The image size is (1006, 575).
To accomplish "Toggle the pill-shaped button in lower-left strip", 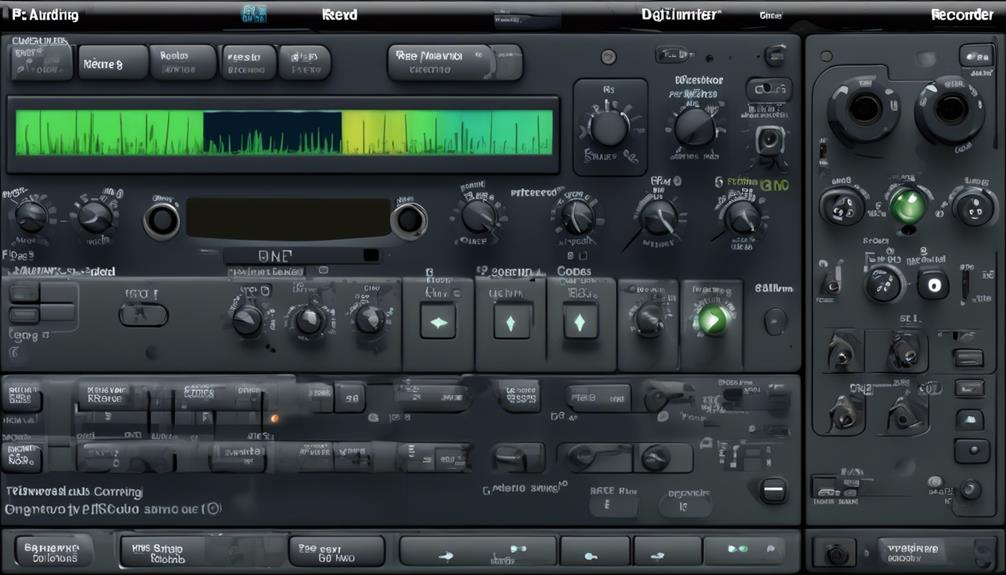I will coord(144,315).
